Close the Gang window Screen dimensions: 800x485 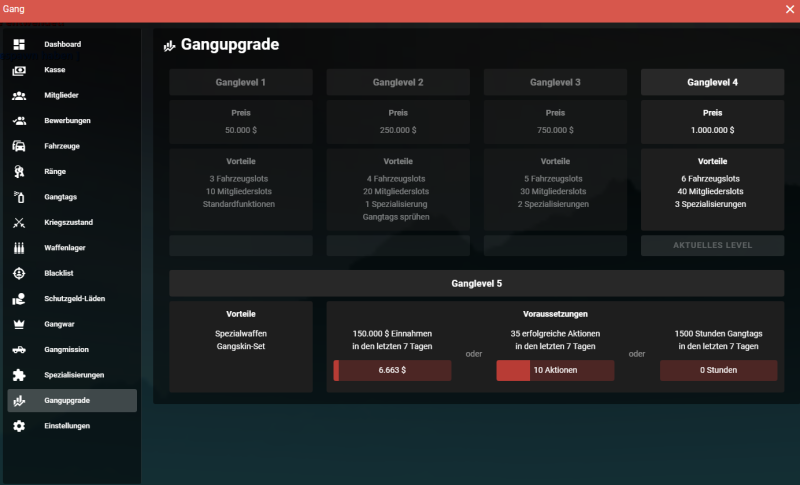(790, 9)
